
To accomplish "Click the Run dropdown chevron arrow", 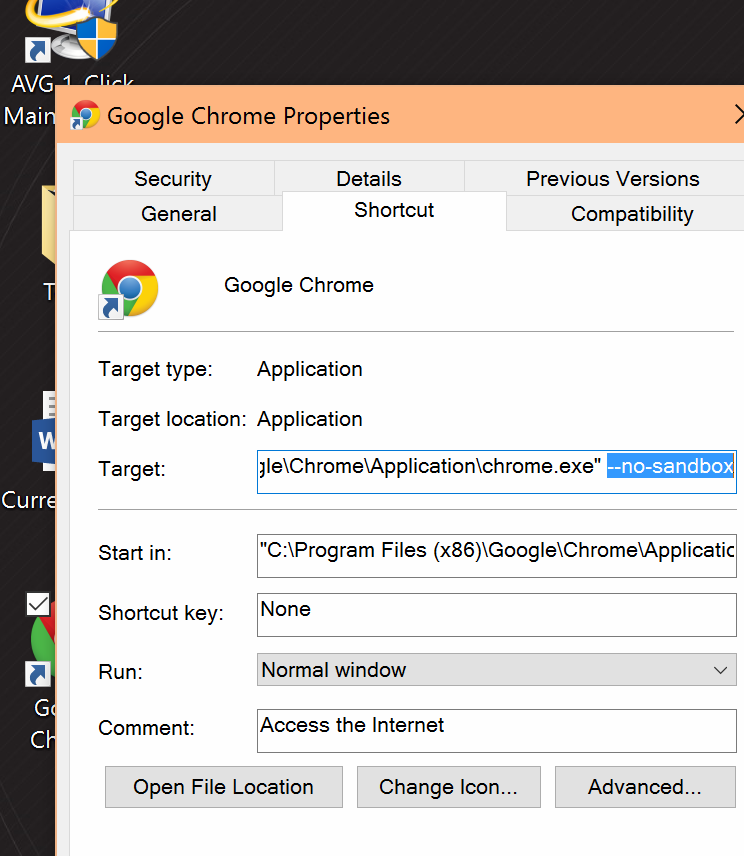I will click(x=721, y=670).
